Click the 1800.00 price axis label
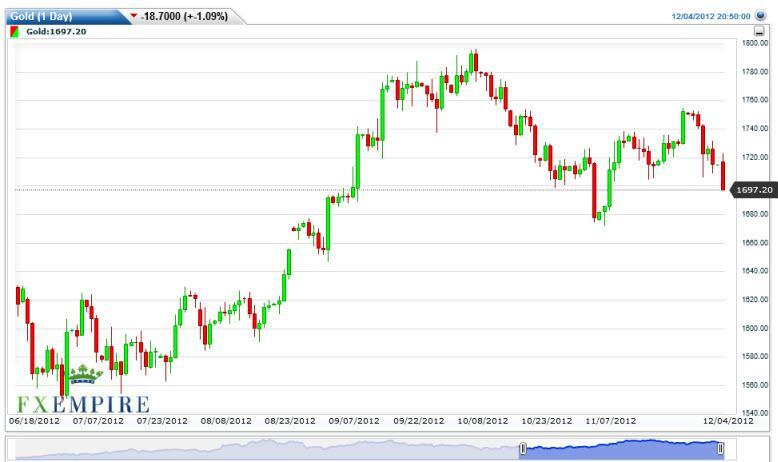Viewport: 778px width, 462px height. pos(754,43)
